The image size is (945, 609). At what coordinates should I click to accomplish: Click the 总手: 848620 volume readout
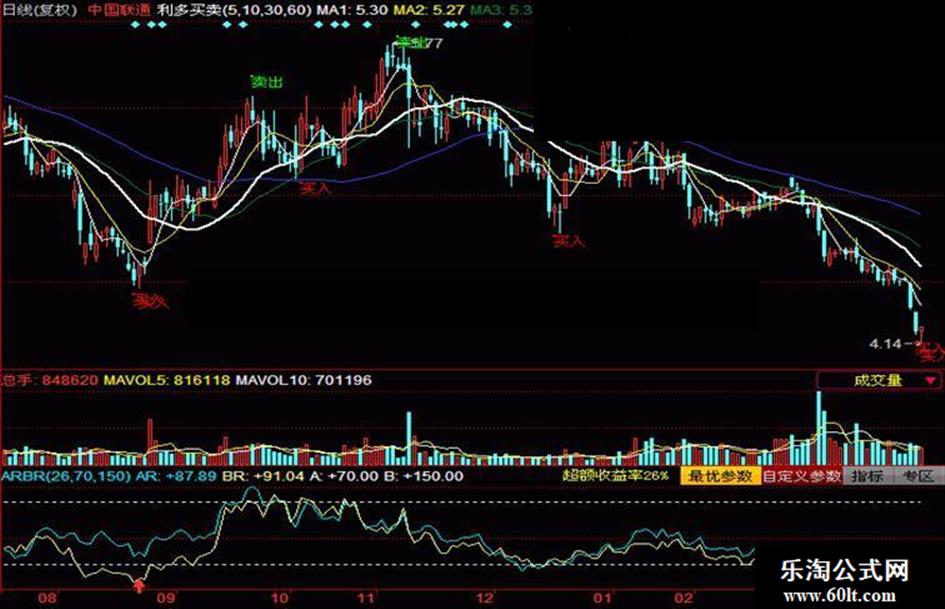49,380
